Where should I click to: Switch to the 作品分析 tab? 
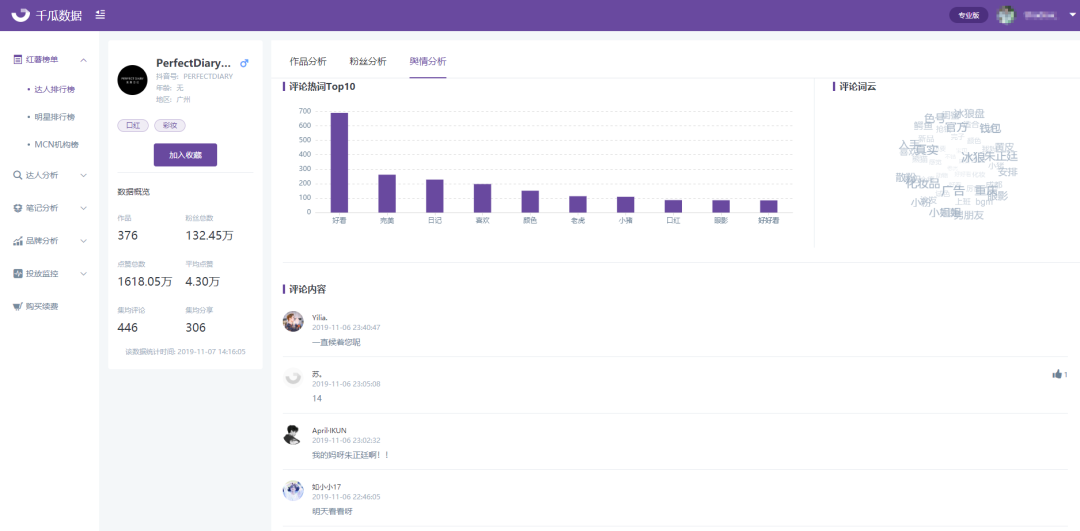click(308, 61)
